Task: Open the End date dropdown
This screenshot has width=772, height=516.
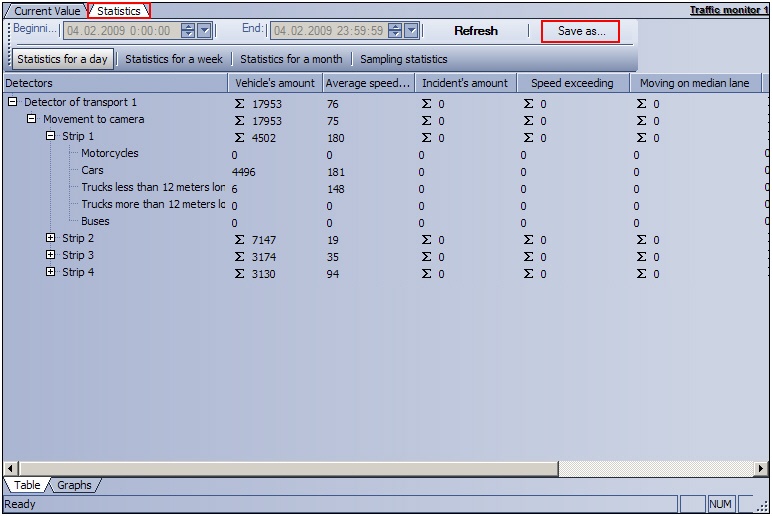Action: pyautogui.click(x=411, y=31)
